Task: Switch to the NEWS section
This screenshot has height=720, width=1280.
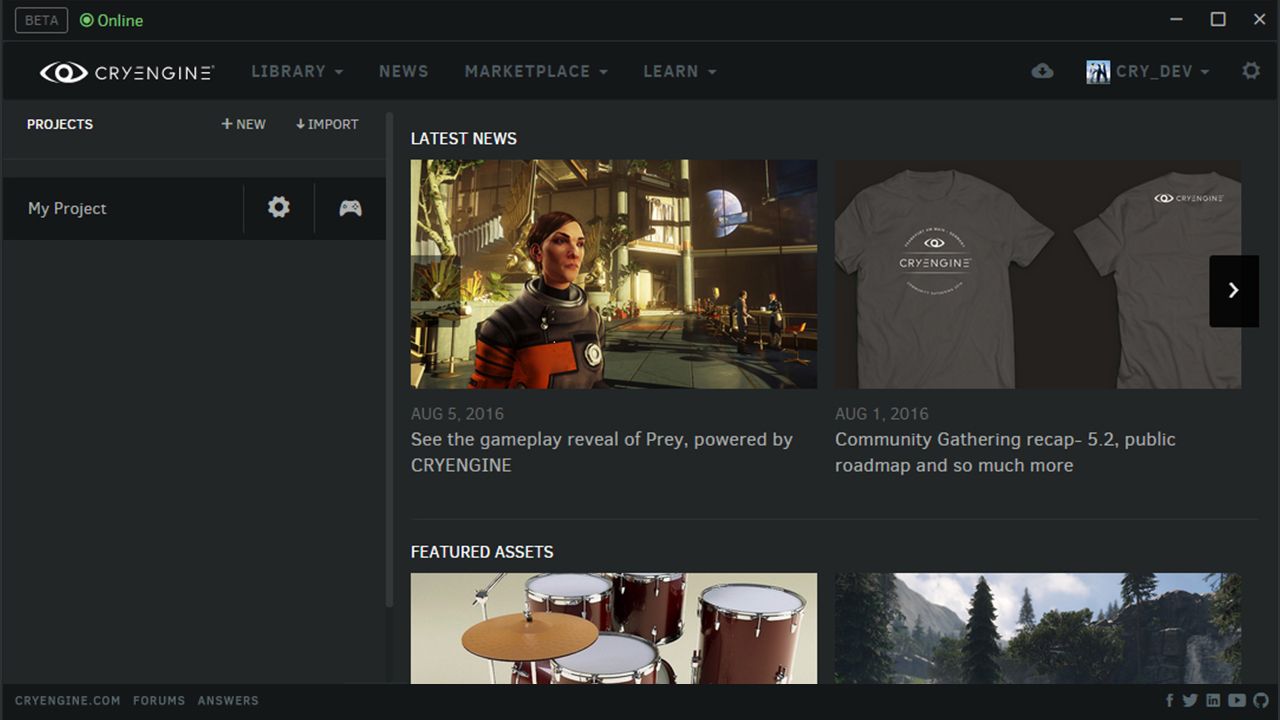Action: click(403, 71)
